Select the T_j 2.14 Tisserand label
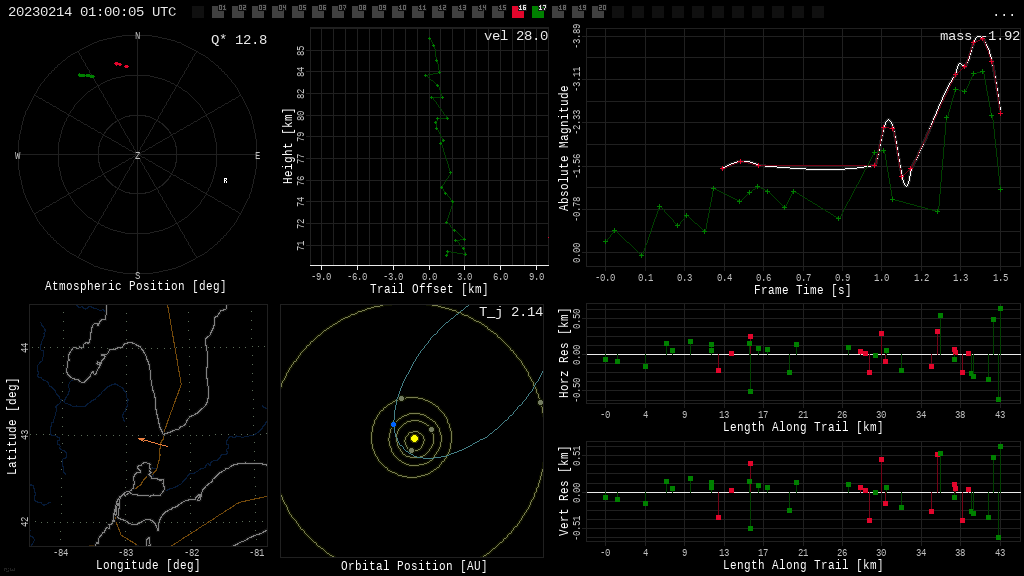This screenshot has width=1024, height=576. [x=510, y=312]
